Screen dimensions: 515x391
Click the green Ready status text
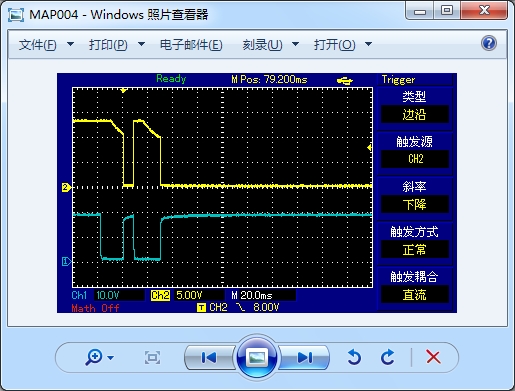coord(171,79)
